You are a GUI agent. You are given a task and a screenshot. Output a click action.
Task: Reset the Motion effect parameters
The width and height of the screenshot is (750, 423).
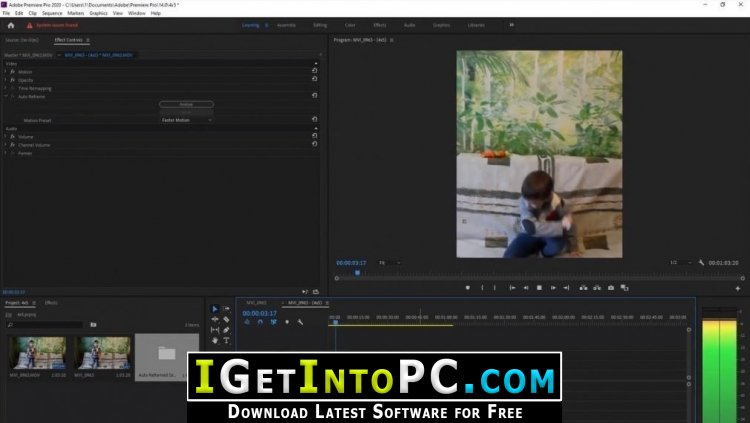[x=315, y=71]
